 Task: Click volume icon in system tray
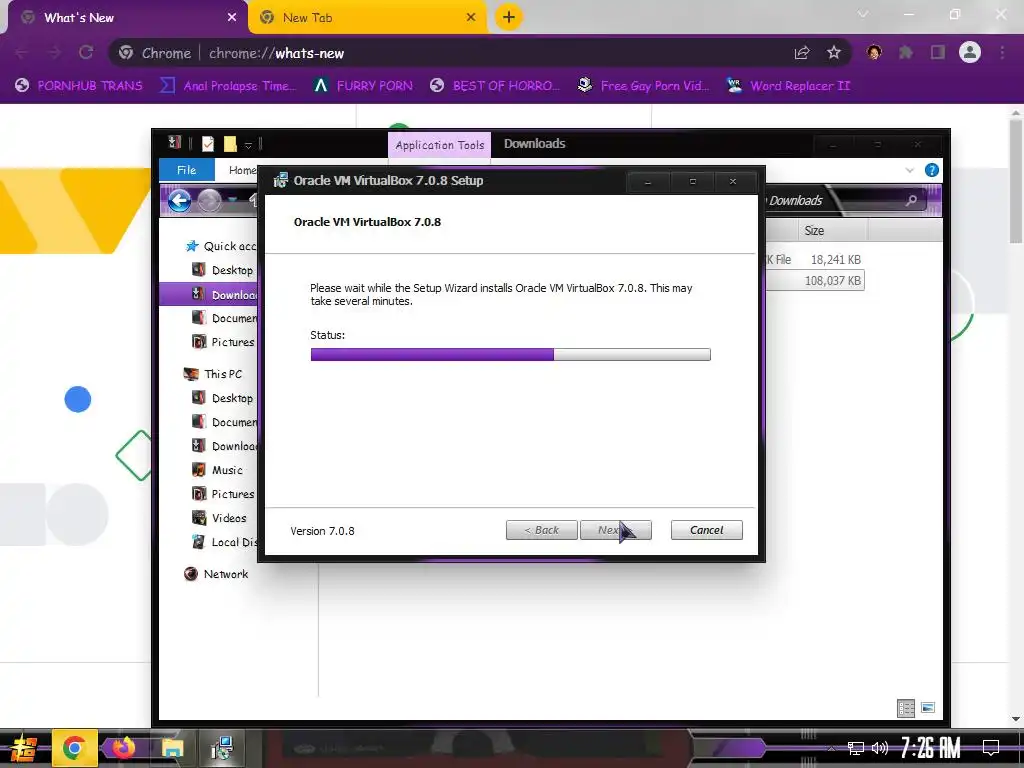click(x=880, y=748)
